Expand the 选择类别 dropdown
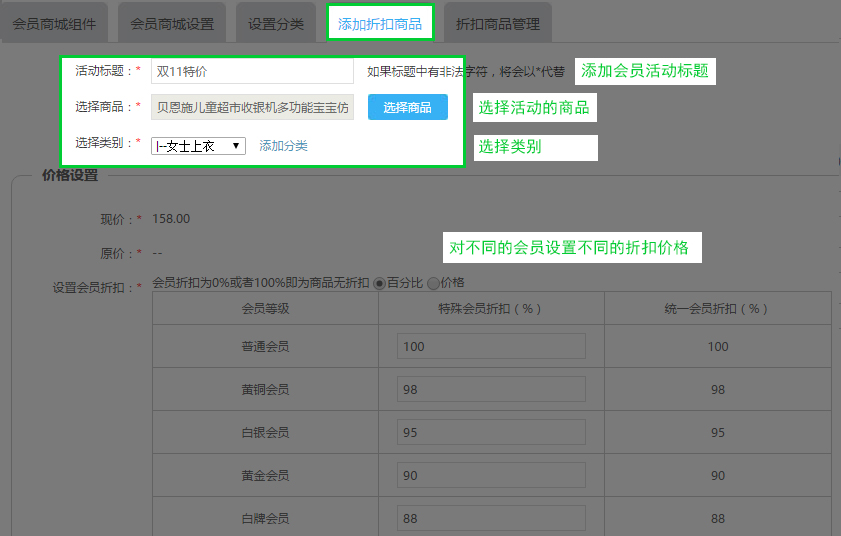Screen dimensions: 841x536 [198, 146]
